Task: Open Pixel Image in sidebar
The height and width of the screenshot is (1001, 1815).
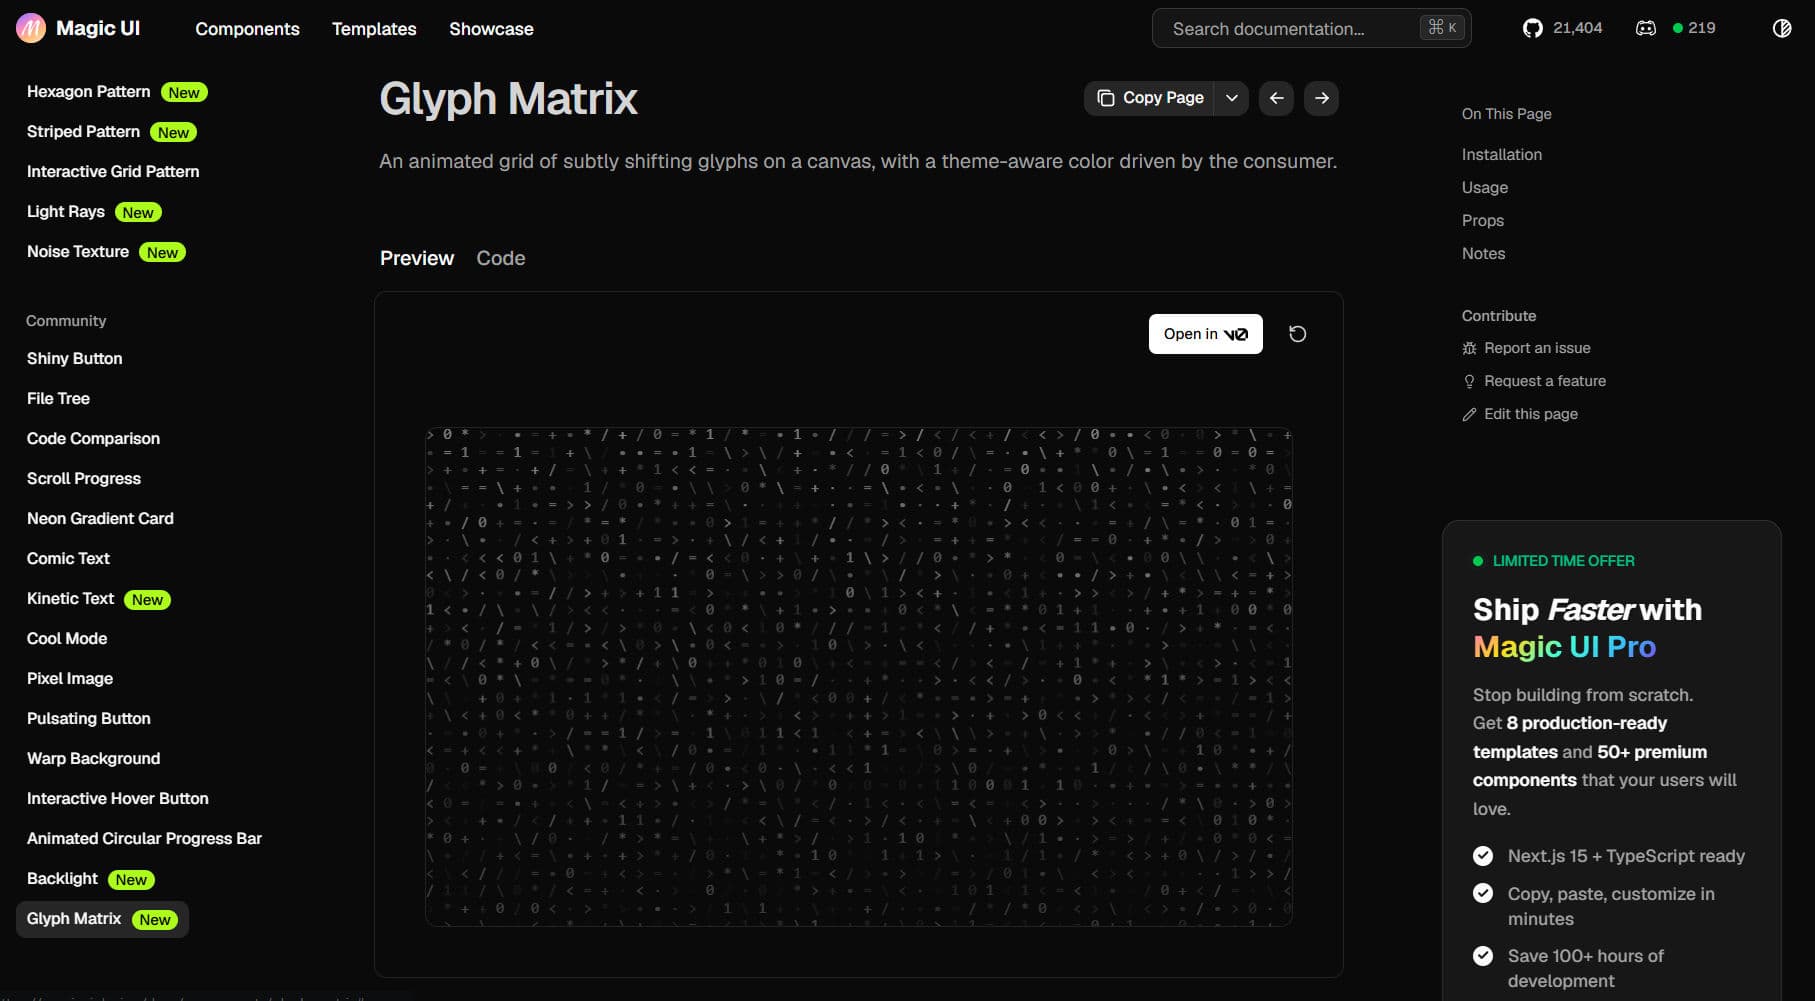Action: [x=70, y=678]
